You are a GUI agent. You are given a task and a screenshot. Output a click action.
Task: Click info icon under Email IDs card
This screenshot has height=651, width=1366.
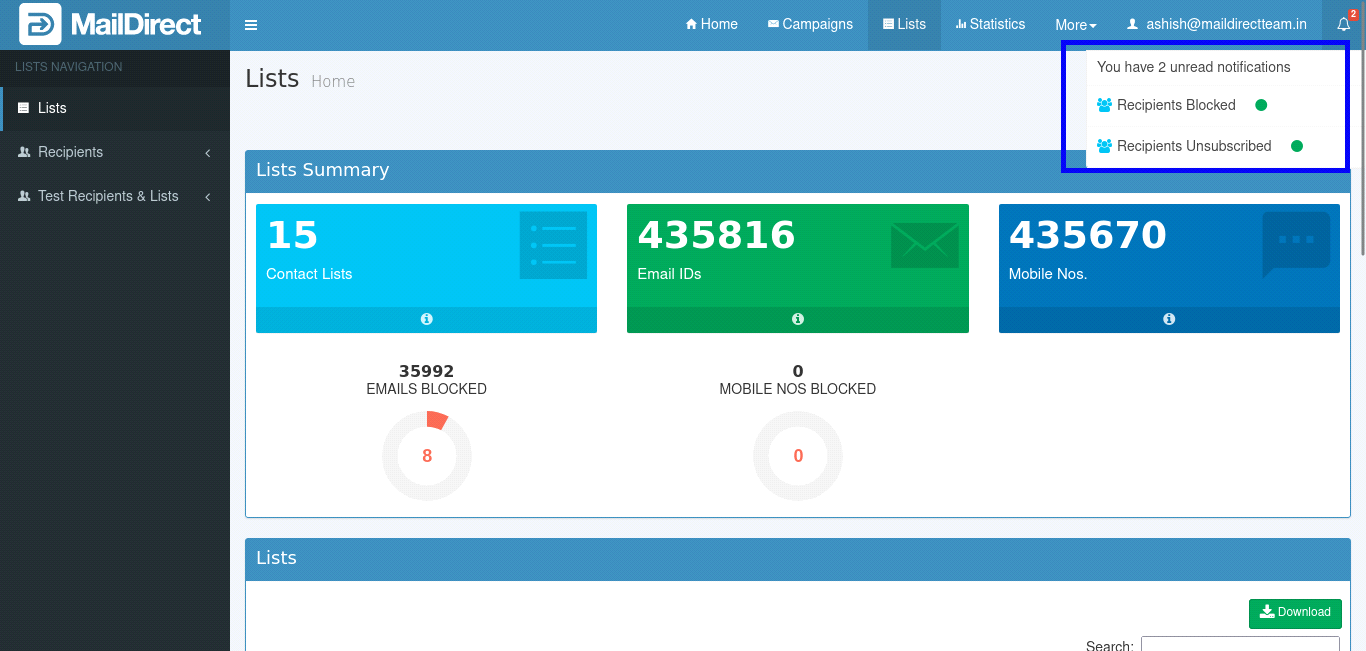point(797,319)
